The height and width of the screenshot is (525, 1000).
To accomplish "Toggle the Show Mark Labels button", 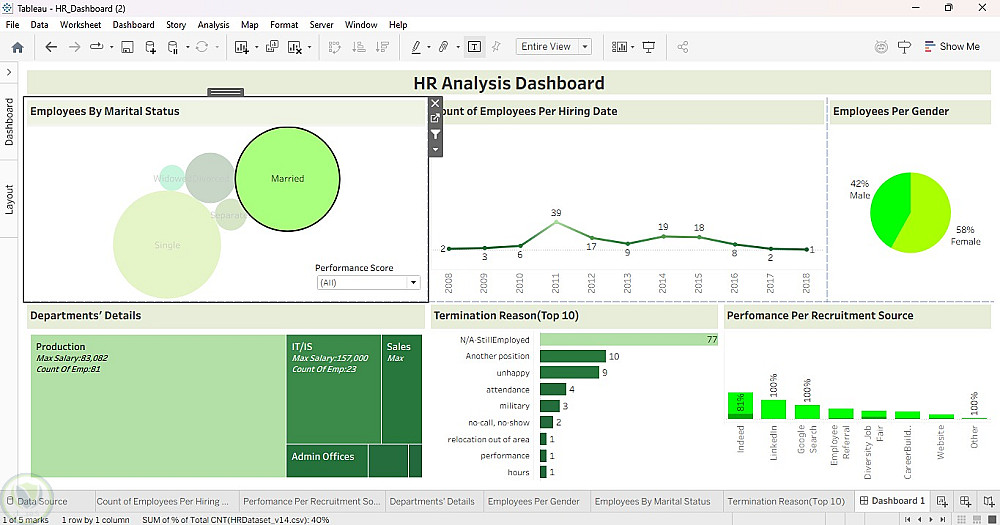I will click(x=473, y=47).
